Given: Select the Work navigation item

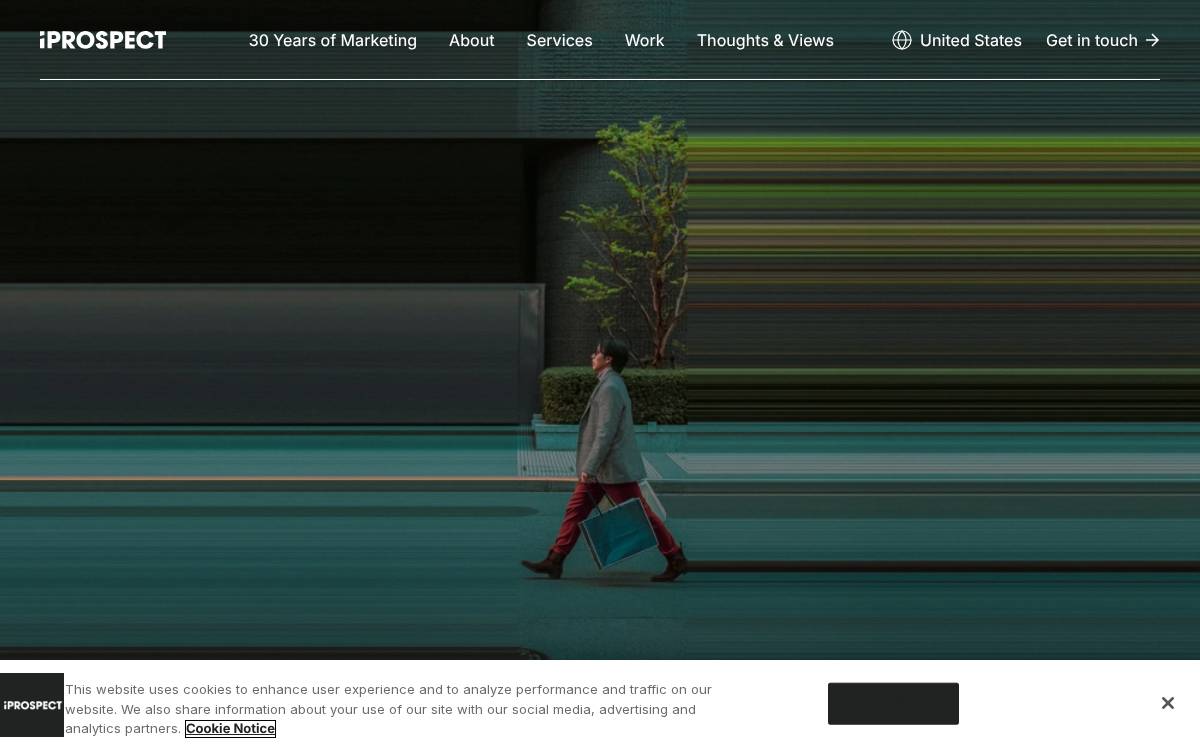Looking at the screenshot, I should pyautogui.click(x=645, y=40).
